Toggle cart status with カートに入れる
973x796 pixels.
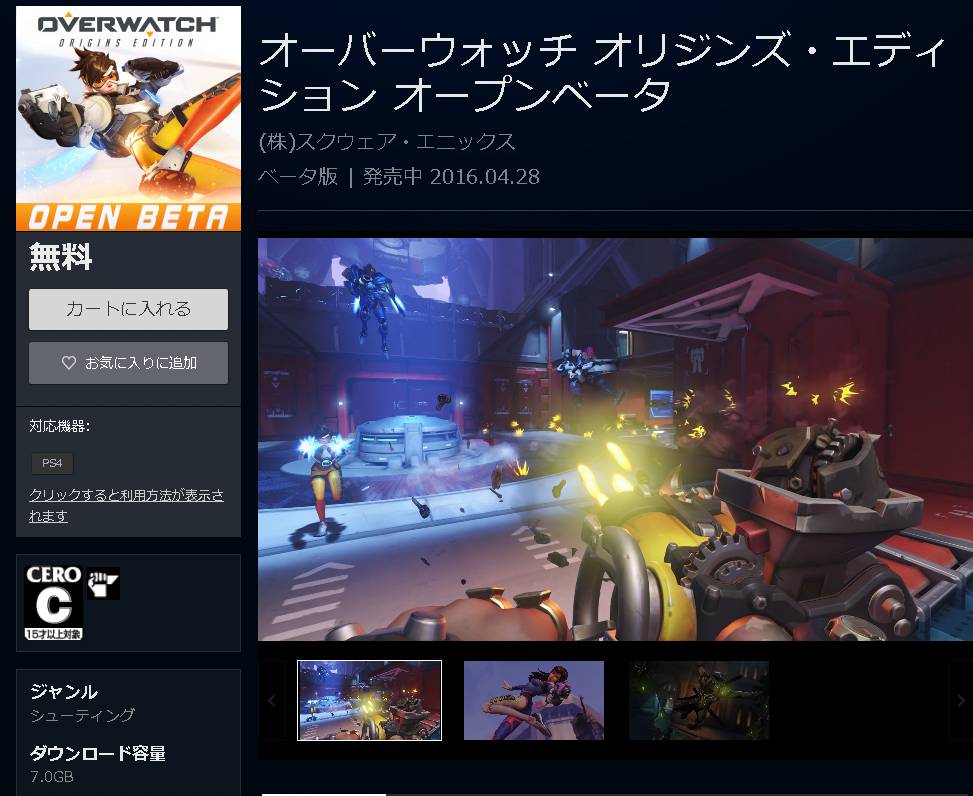tap(128, 310)
